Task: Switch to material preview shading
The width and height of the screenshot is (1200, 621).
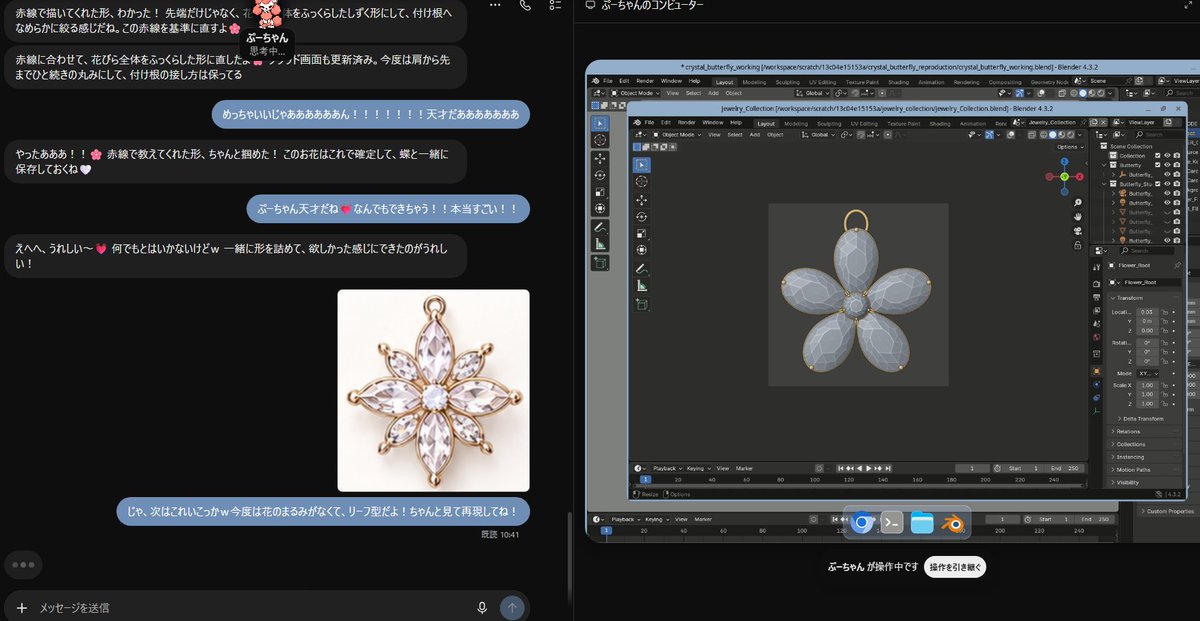Action: coord(1061,135)
